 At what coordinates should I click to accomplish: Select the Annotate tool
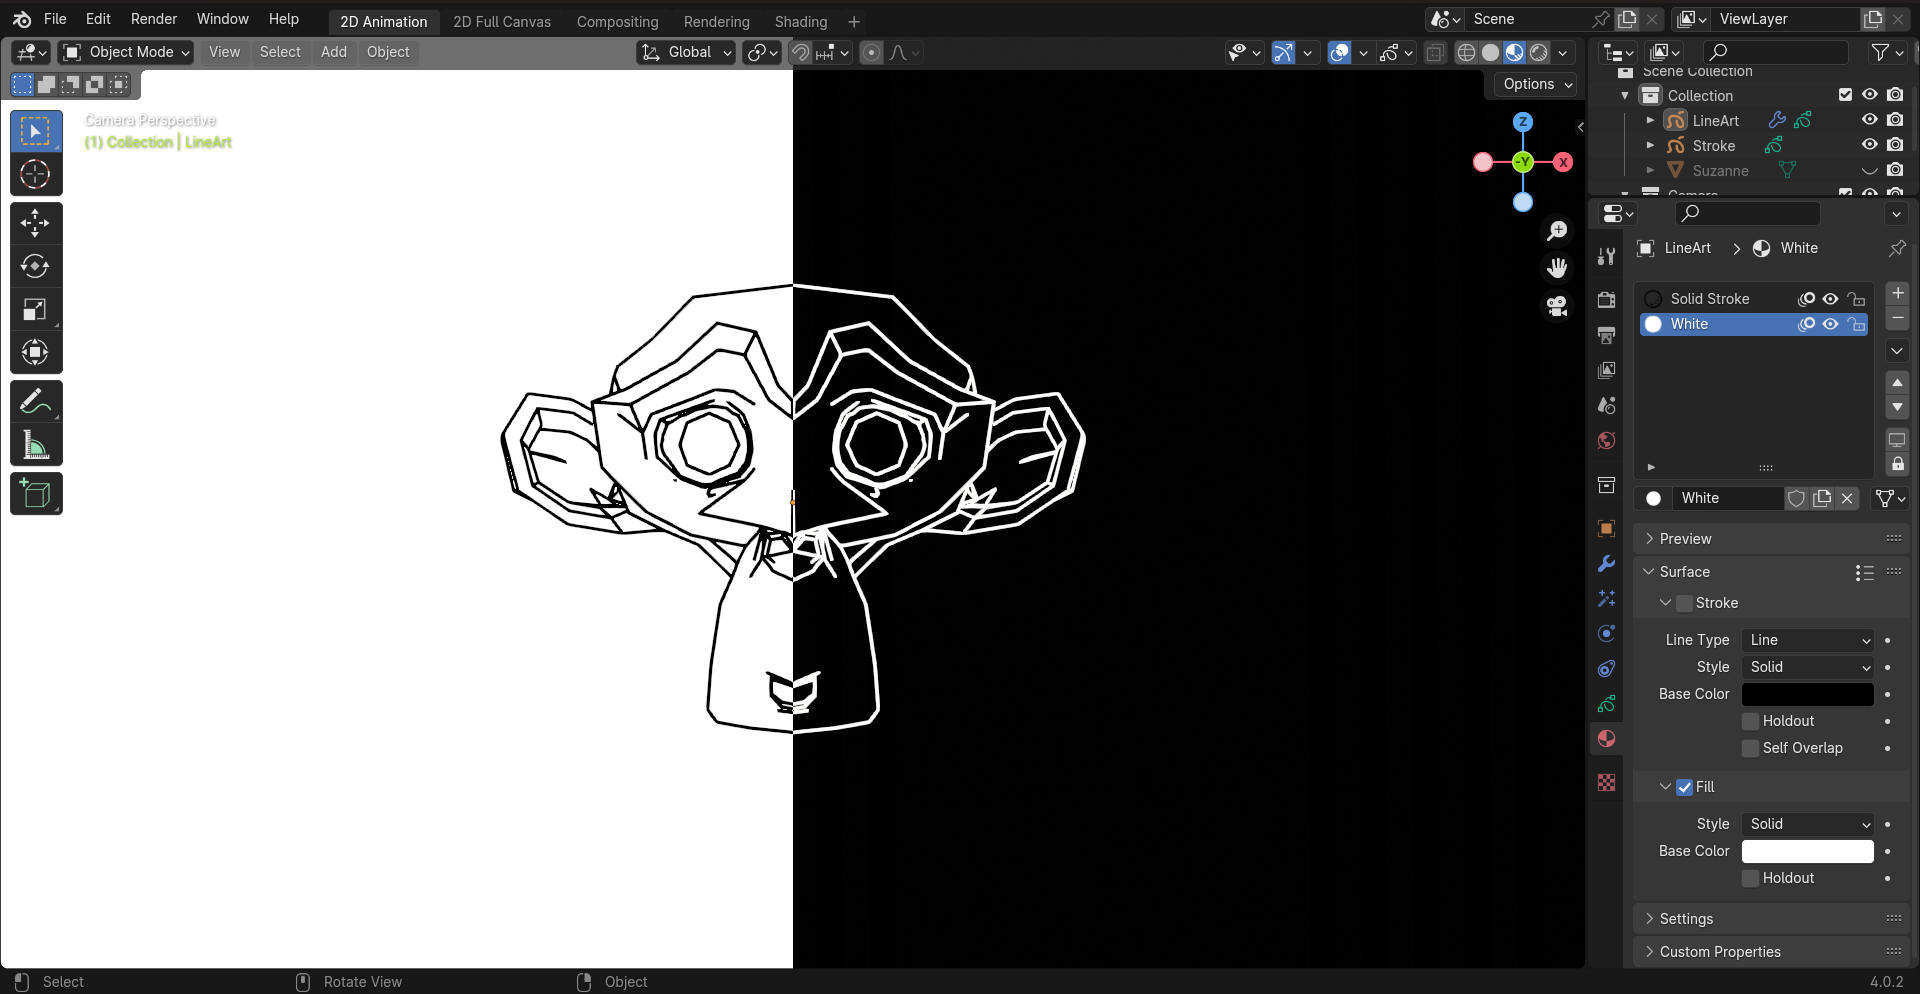[36, 401]
